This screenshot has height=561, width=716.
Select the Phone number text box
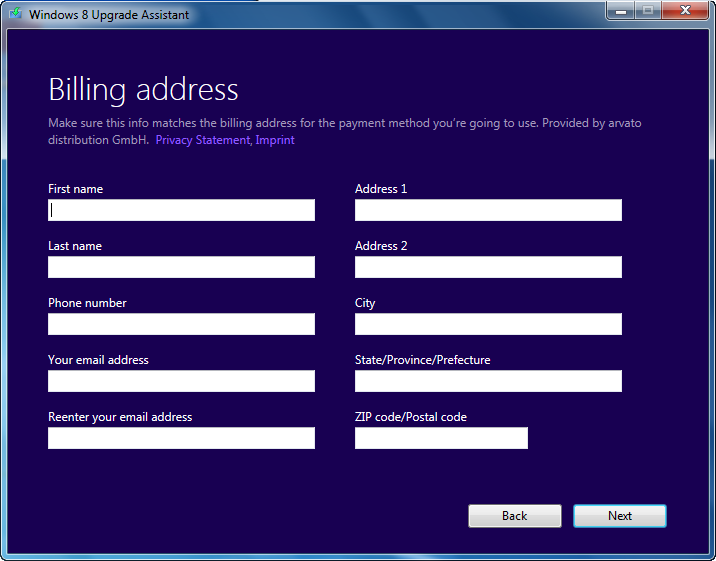181,324
